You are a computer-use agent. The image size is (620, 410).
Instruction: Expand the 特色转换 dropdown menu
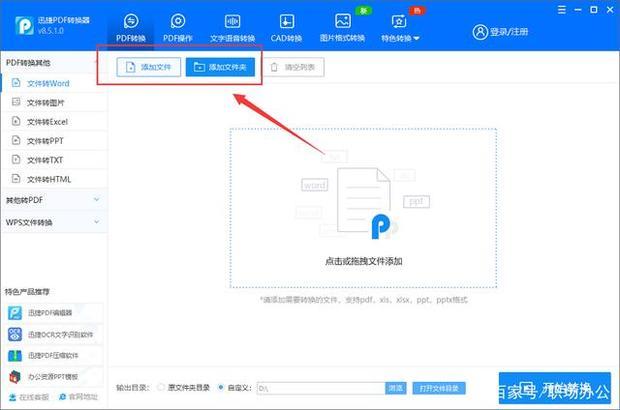pos(400,27)
